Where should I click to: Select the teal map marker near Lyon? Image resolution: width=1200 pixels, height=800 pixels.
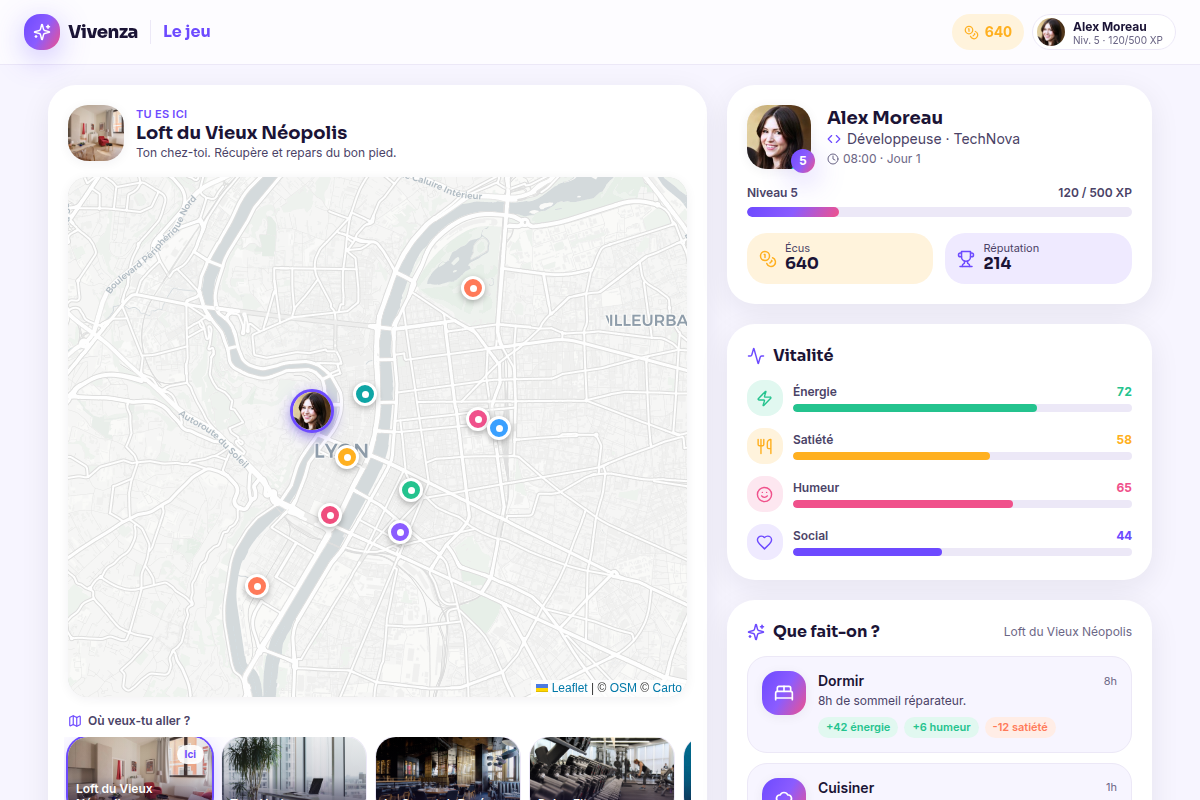click(366, 395)
